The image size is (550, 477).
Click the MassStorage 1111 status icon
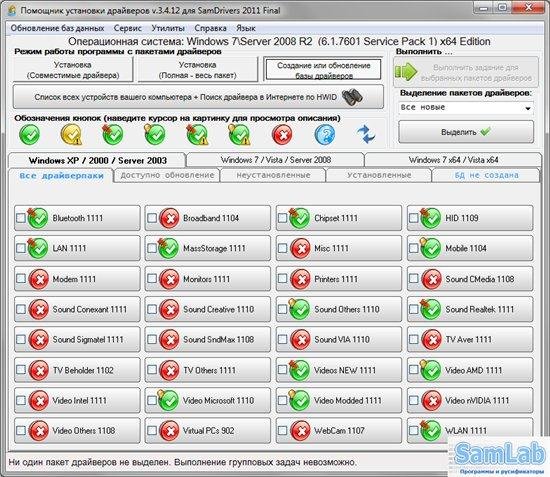[x=168, y=248]
